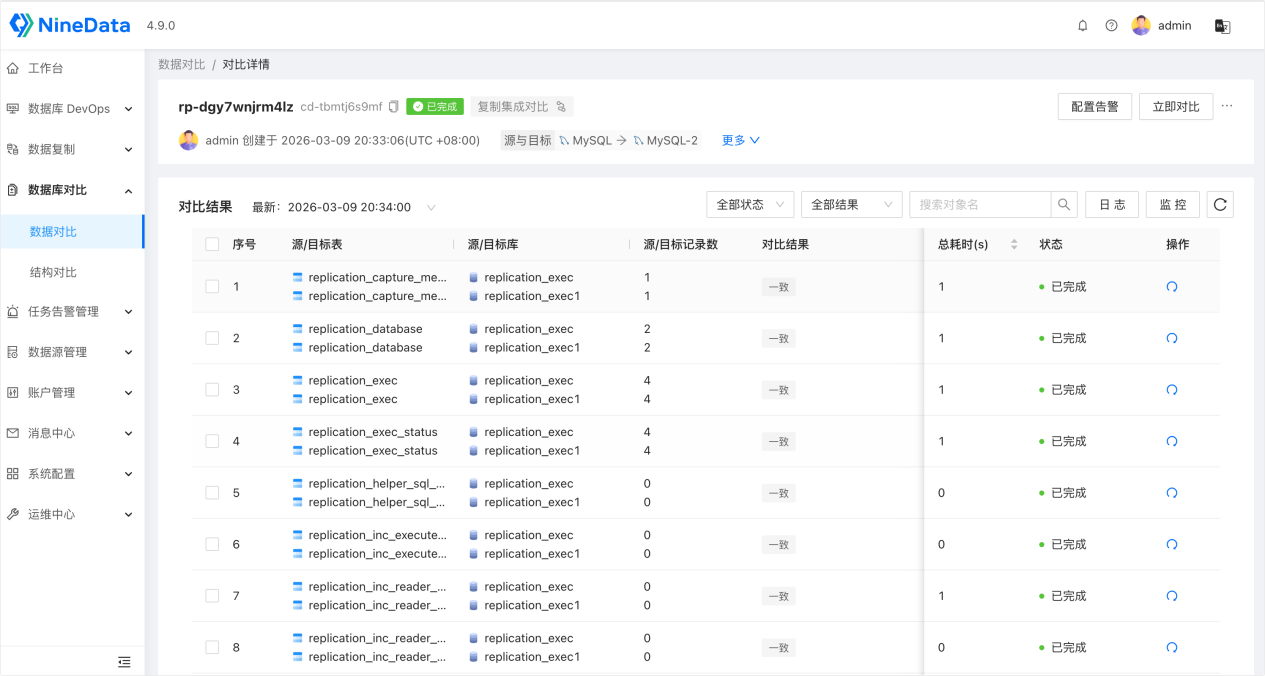Switch language with the translate icon

1222,26
